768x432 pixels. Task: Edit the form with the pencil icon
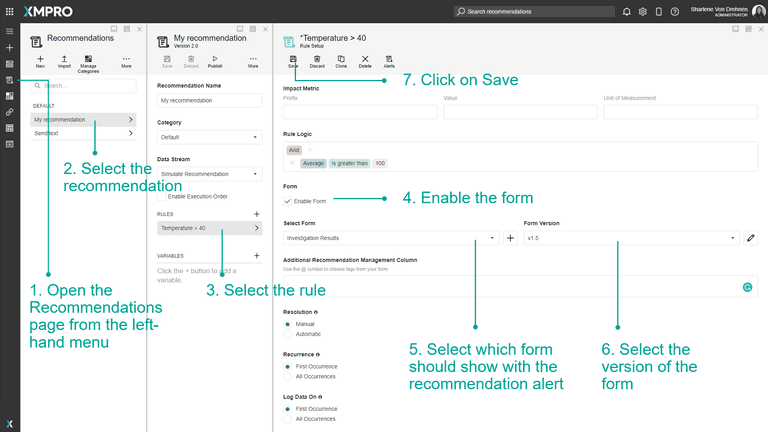point(751,238)
